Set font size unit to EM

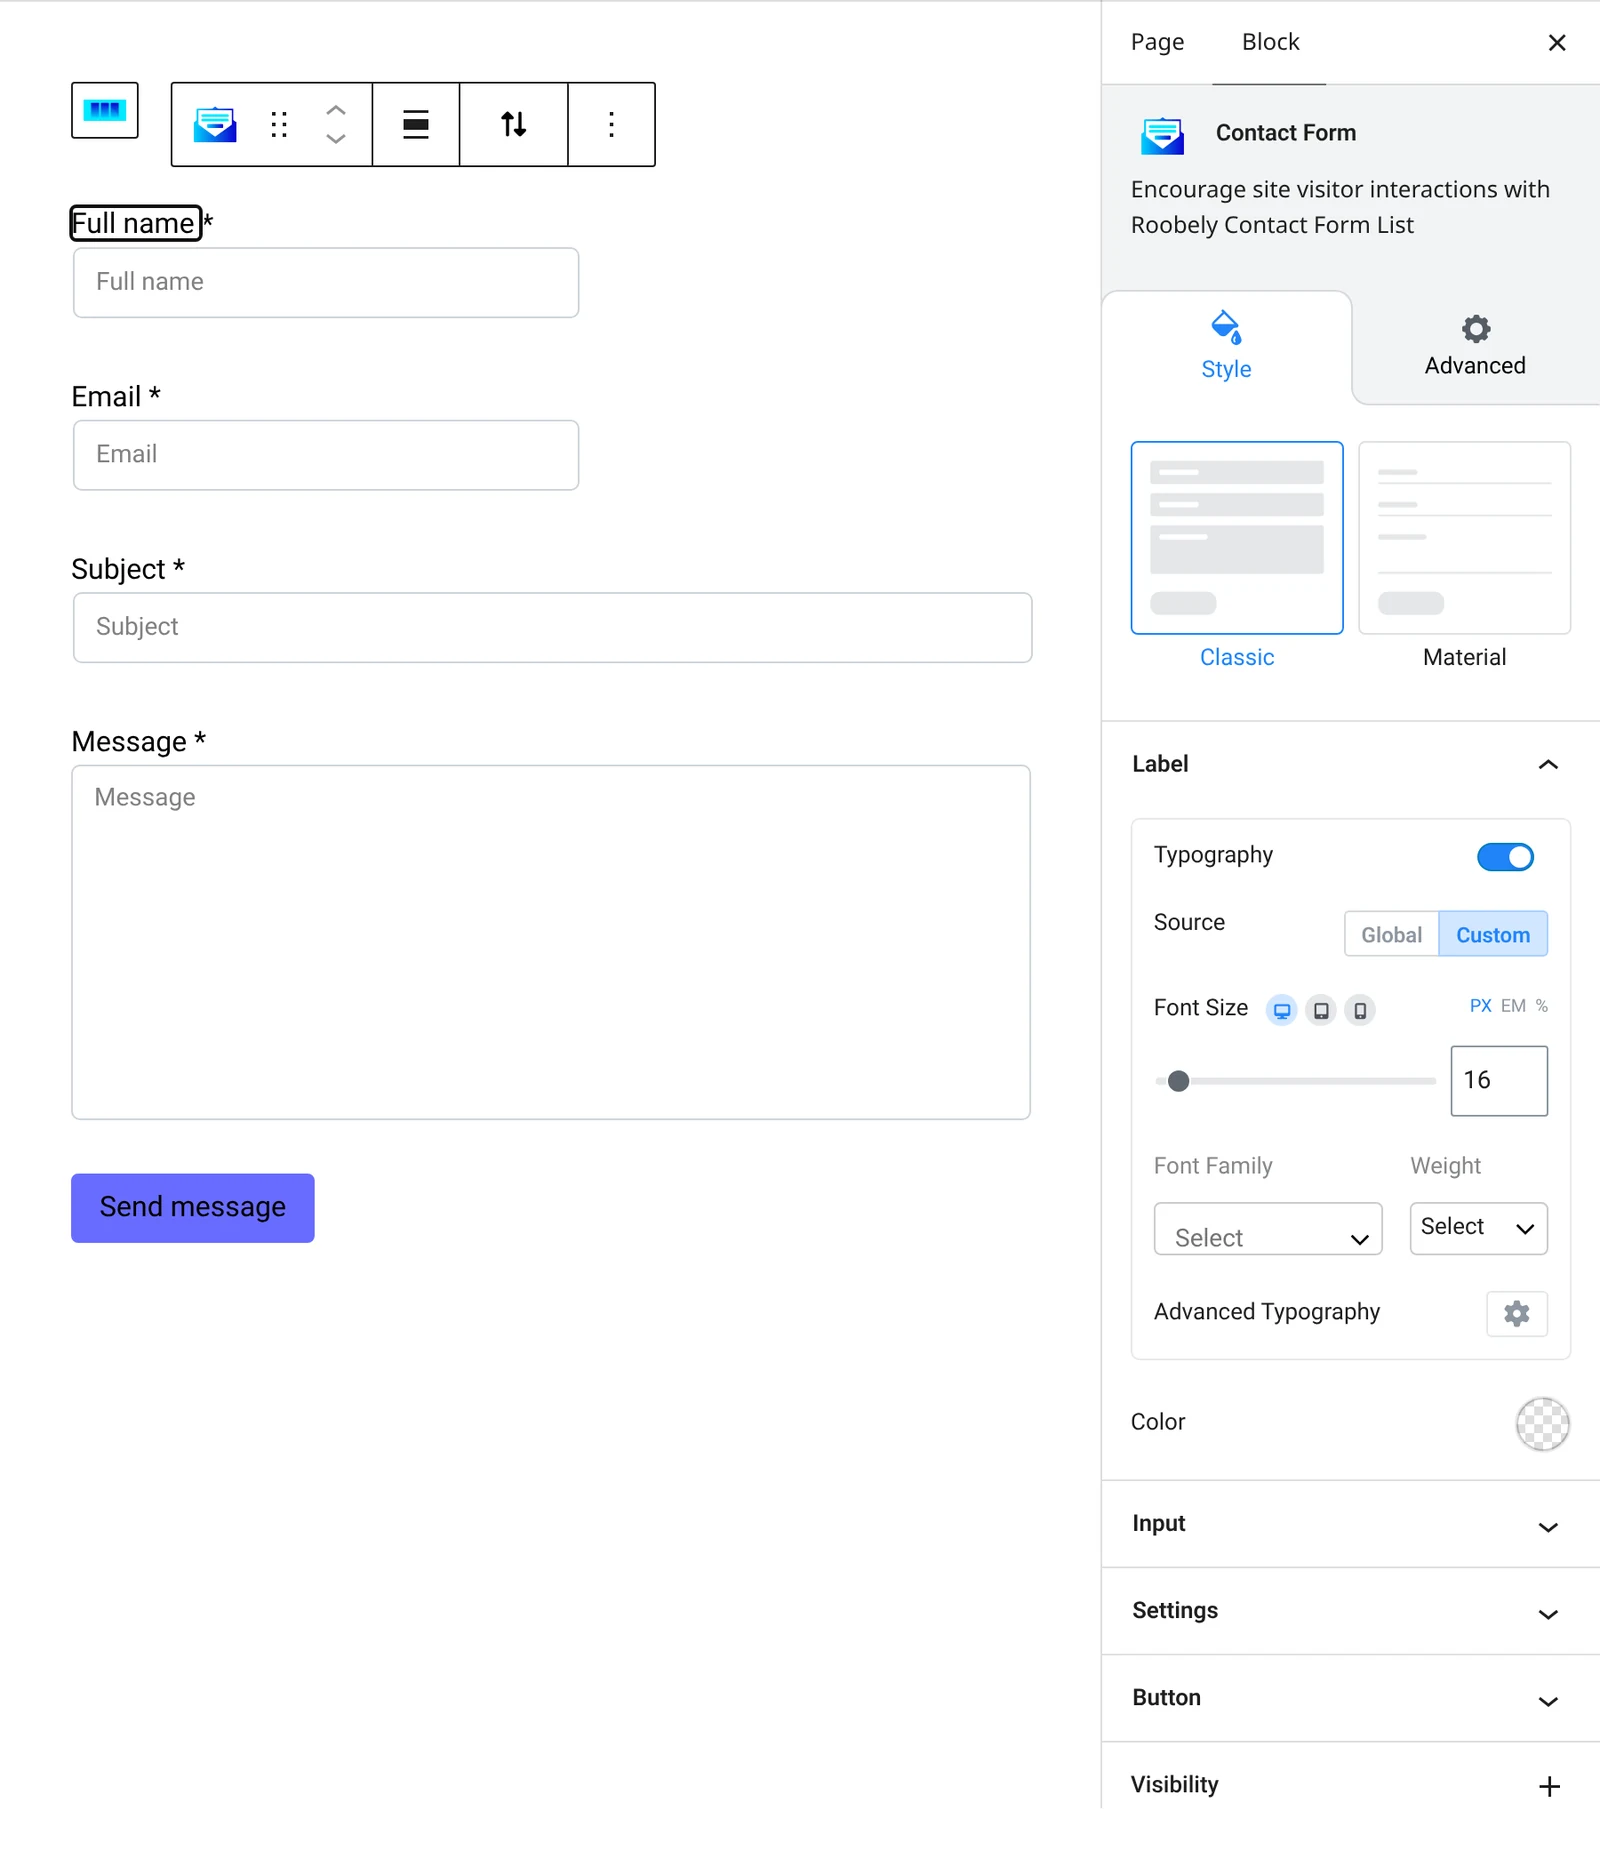tap(1514, 1006)
